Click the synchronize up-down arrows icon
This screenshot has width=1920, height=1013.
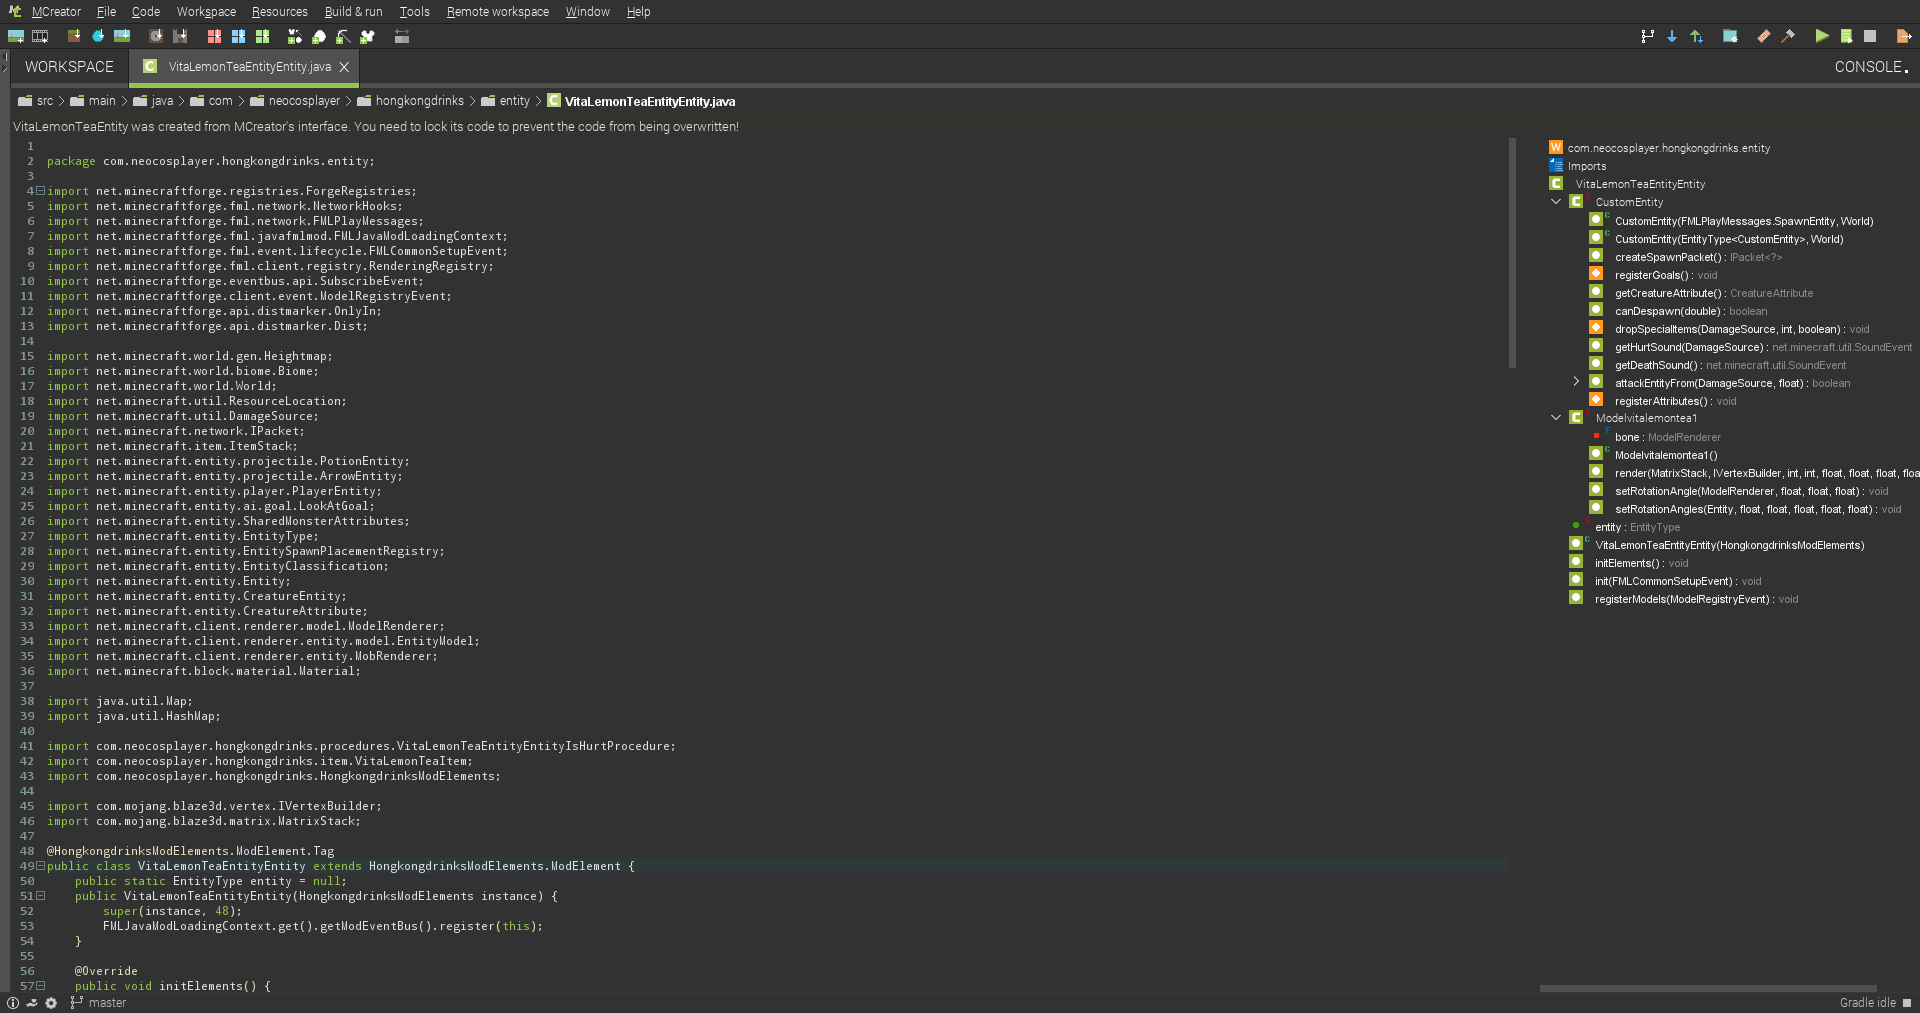pos(1696,36)
